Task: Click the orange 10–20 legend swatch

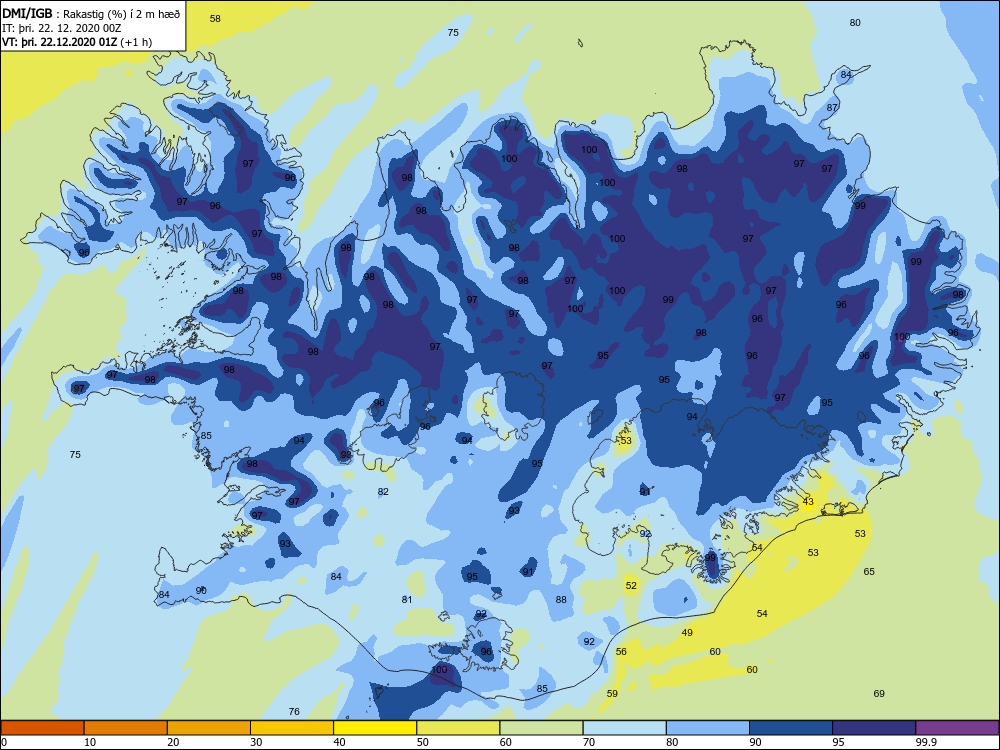Action: pos(126,728)
